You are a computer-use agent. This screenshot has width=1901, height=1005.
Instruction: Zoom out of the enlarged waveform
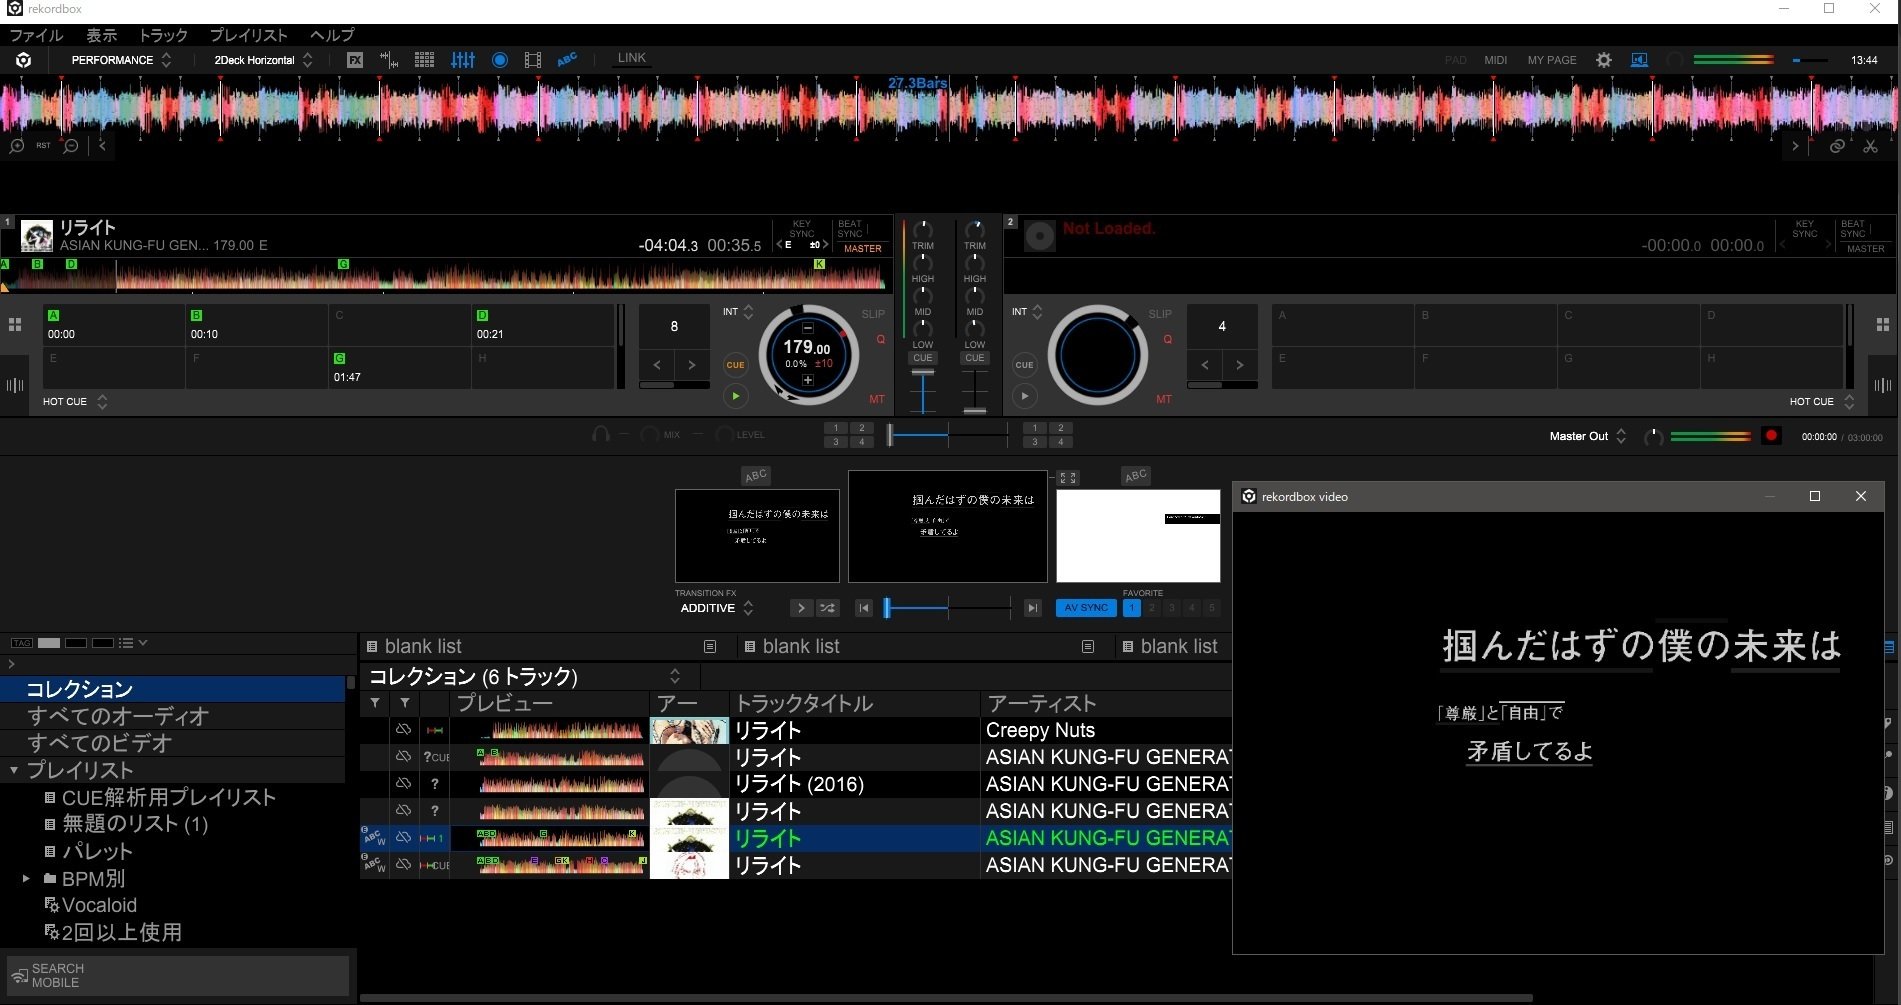coord(71,146)
